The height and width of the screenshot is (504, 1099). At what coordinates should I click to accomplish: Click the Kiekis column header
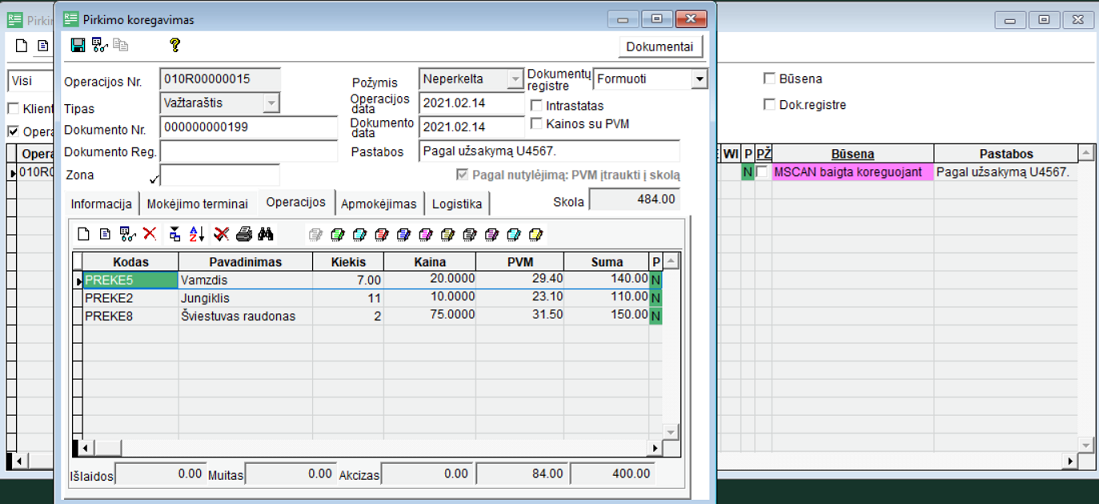[x=348, y=261]
